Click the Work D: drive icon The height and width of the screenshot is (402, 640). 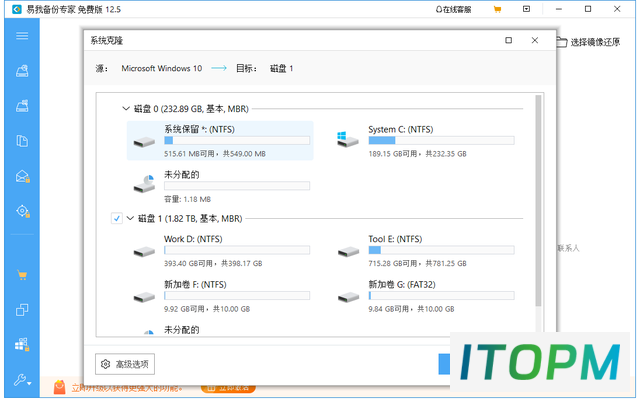(x=144, y=252)
